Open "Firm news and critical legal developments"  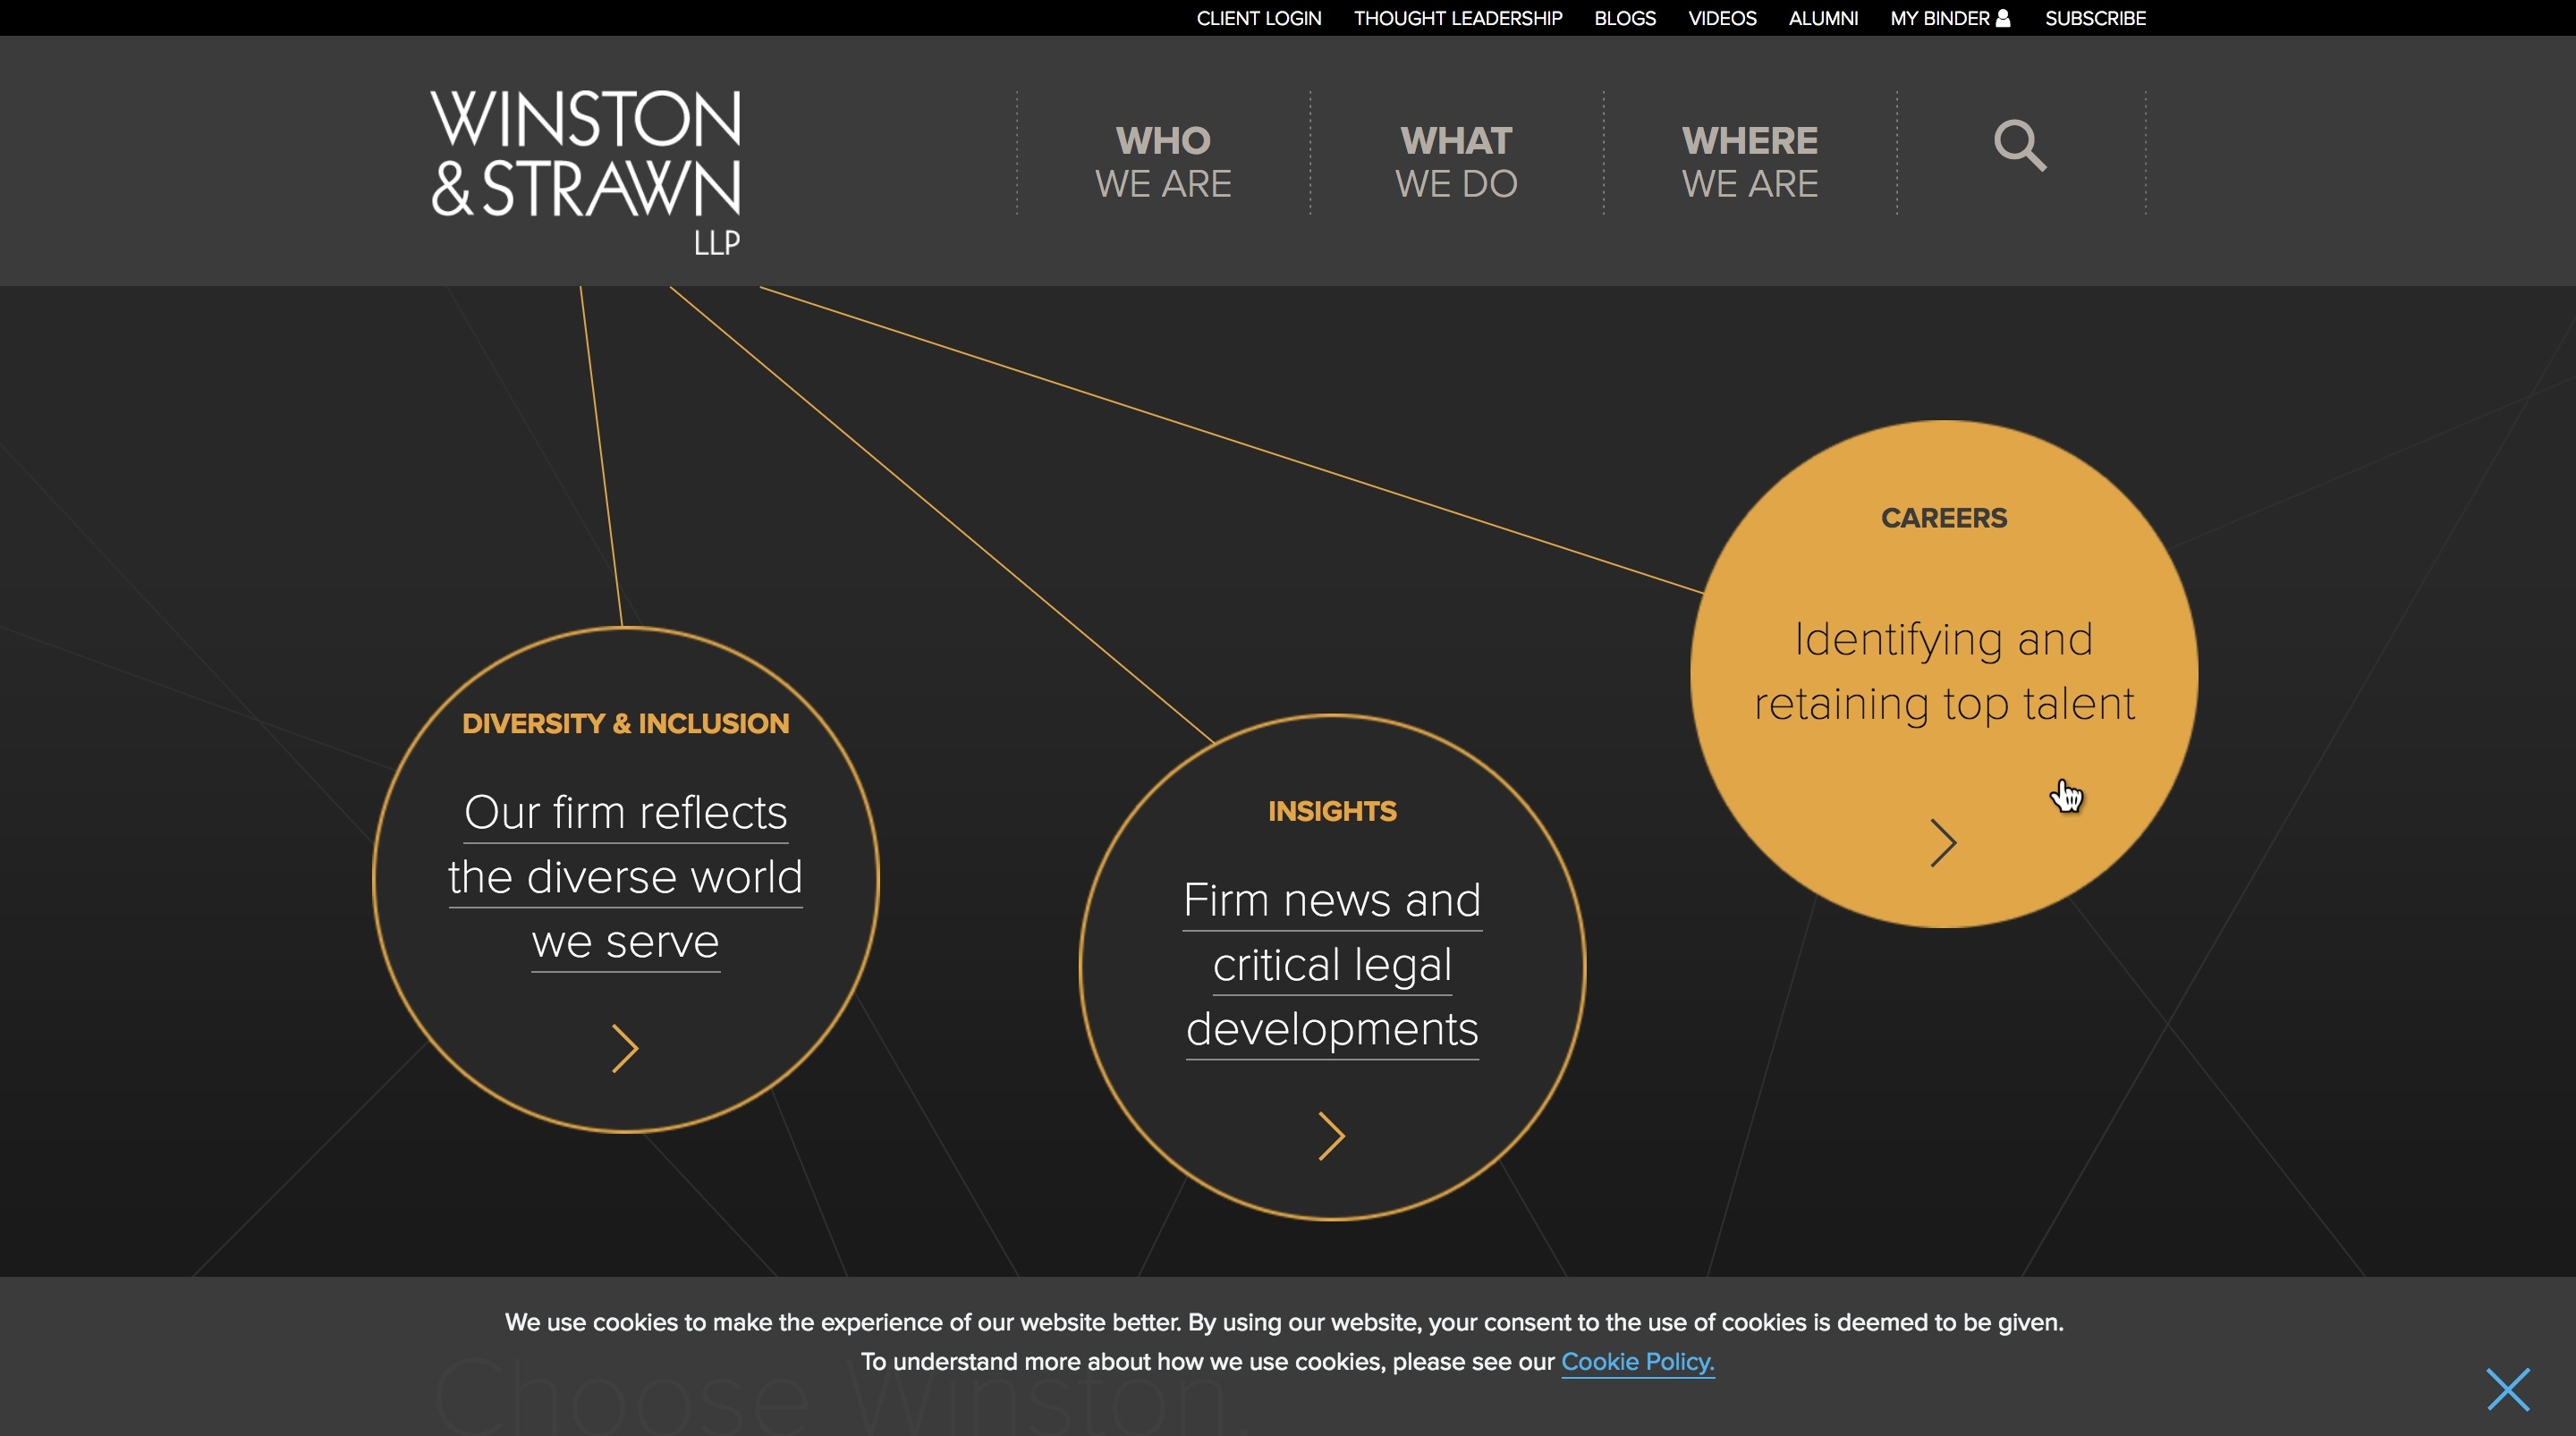(1332, 965)
